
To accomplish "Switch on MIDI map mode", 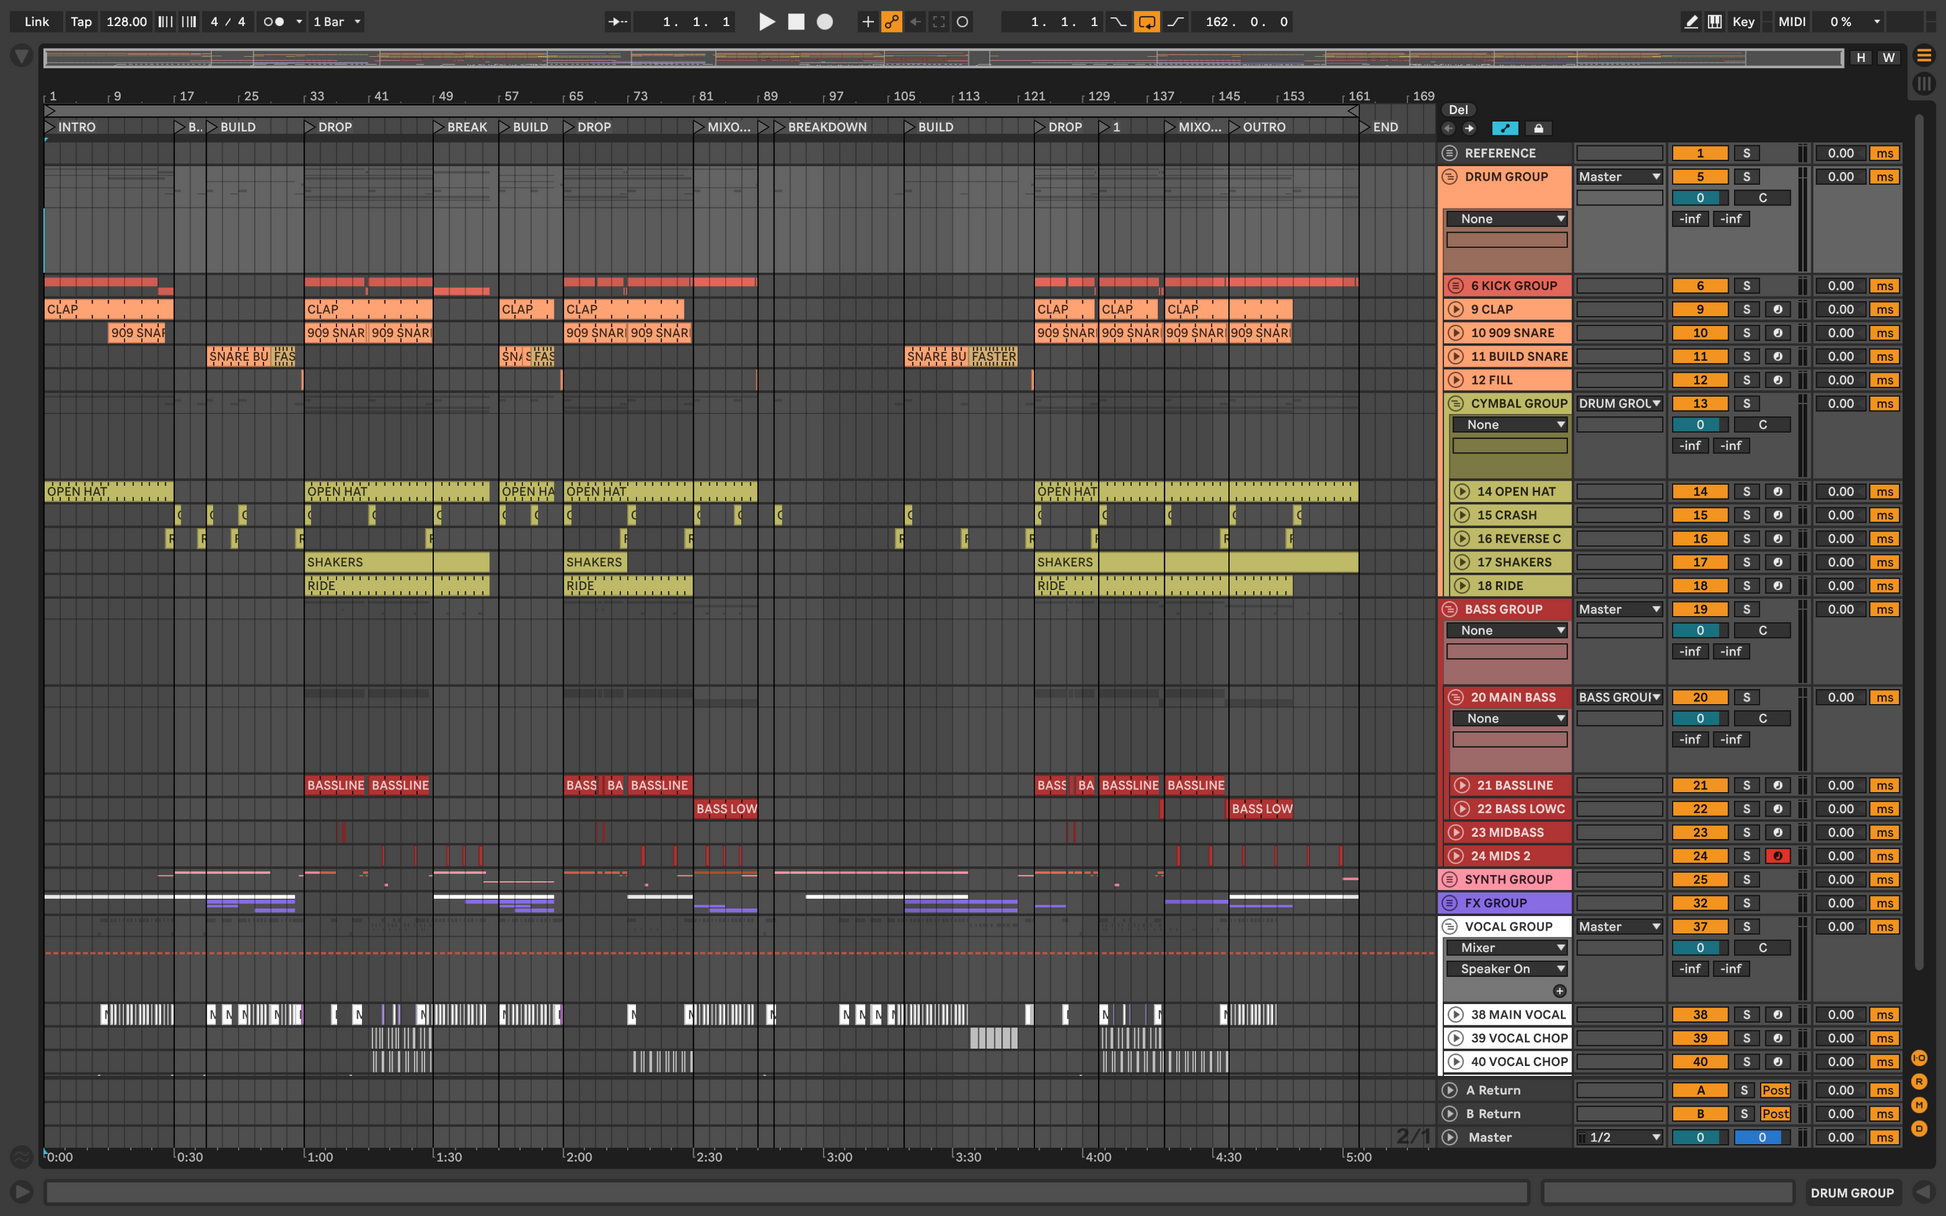I will (x=1792, y=21).
